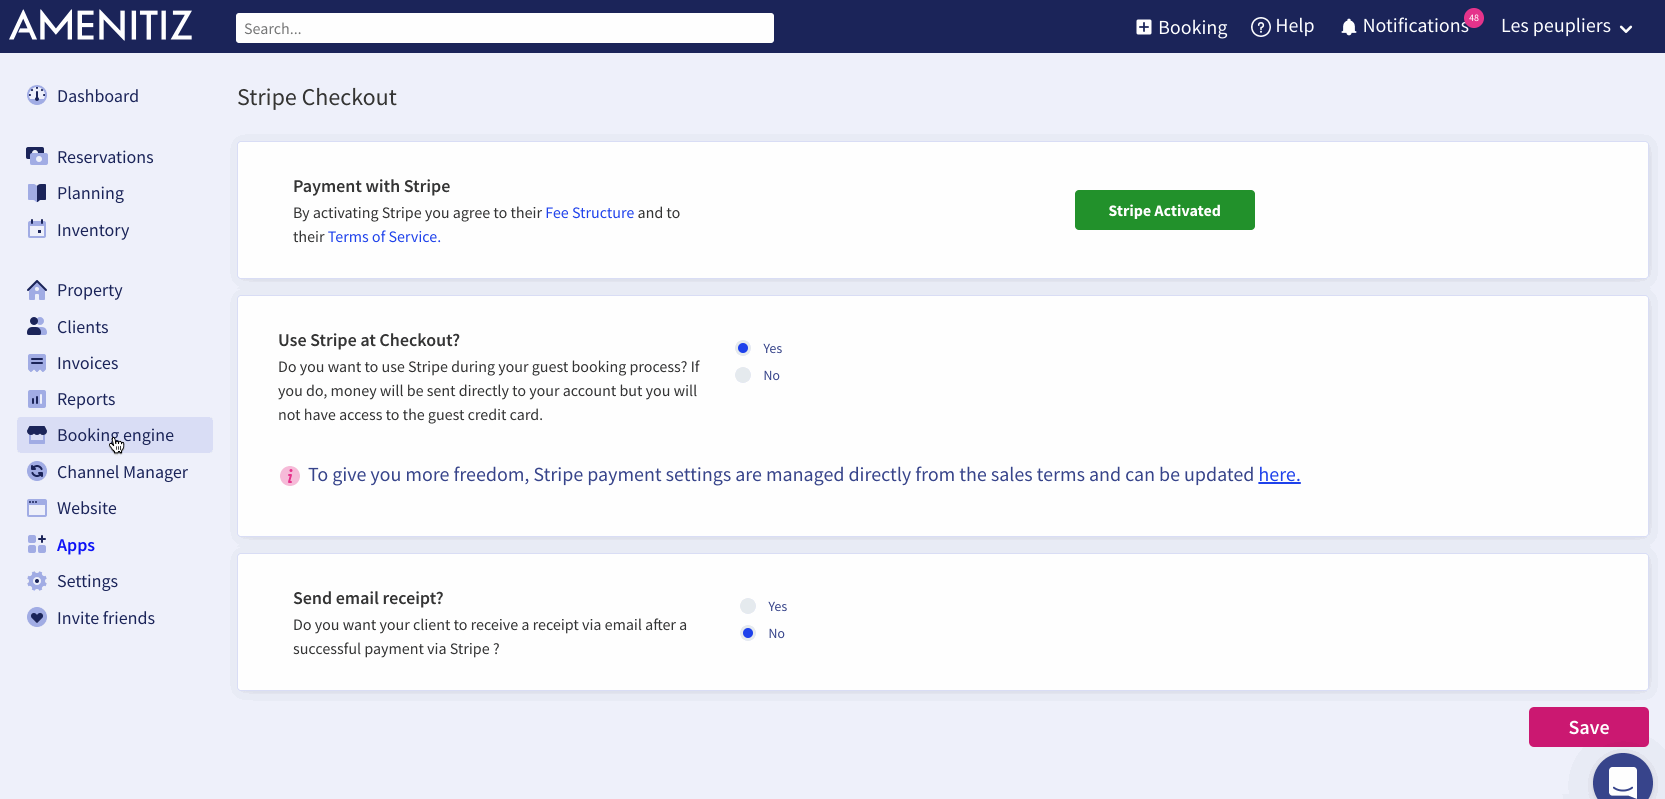1665x799 pixels.
Task: Open Channel Manager menu item
Action: (122, 472)
